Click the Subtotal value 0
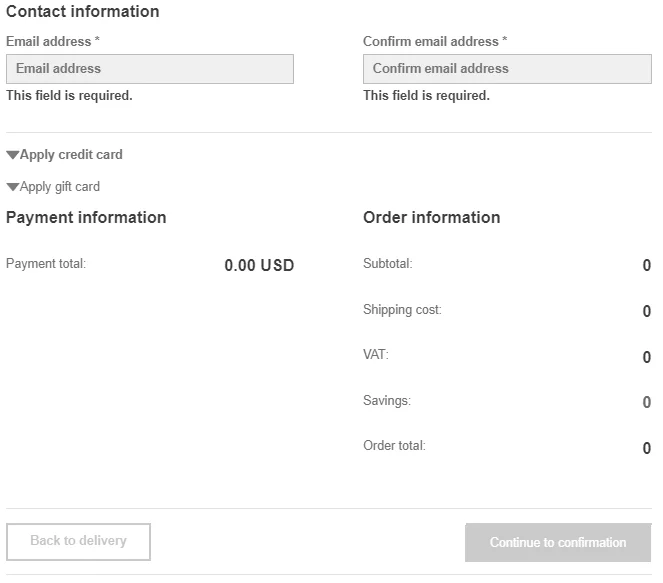The width and height of the screenshot is (663, 583). [x=647, y=265]
